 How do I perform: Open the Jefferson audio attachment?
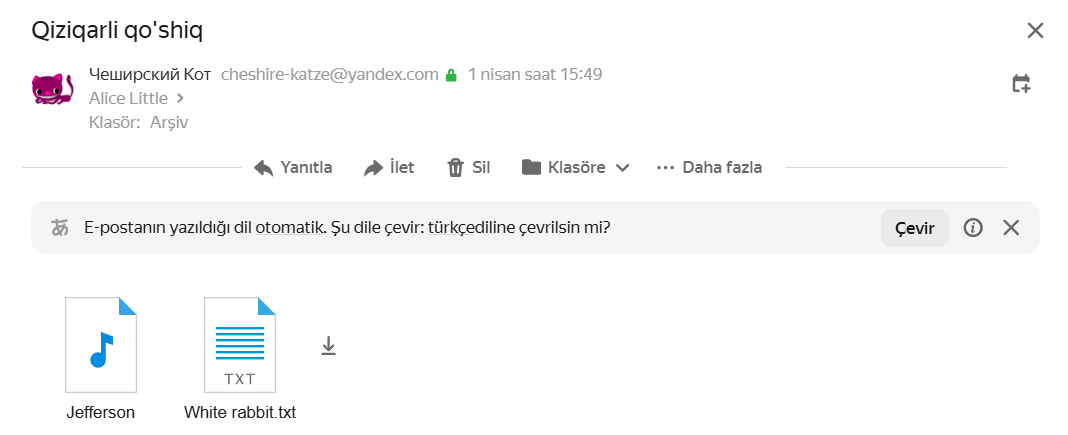(x=100, y=345)
